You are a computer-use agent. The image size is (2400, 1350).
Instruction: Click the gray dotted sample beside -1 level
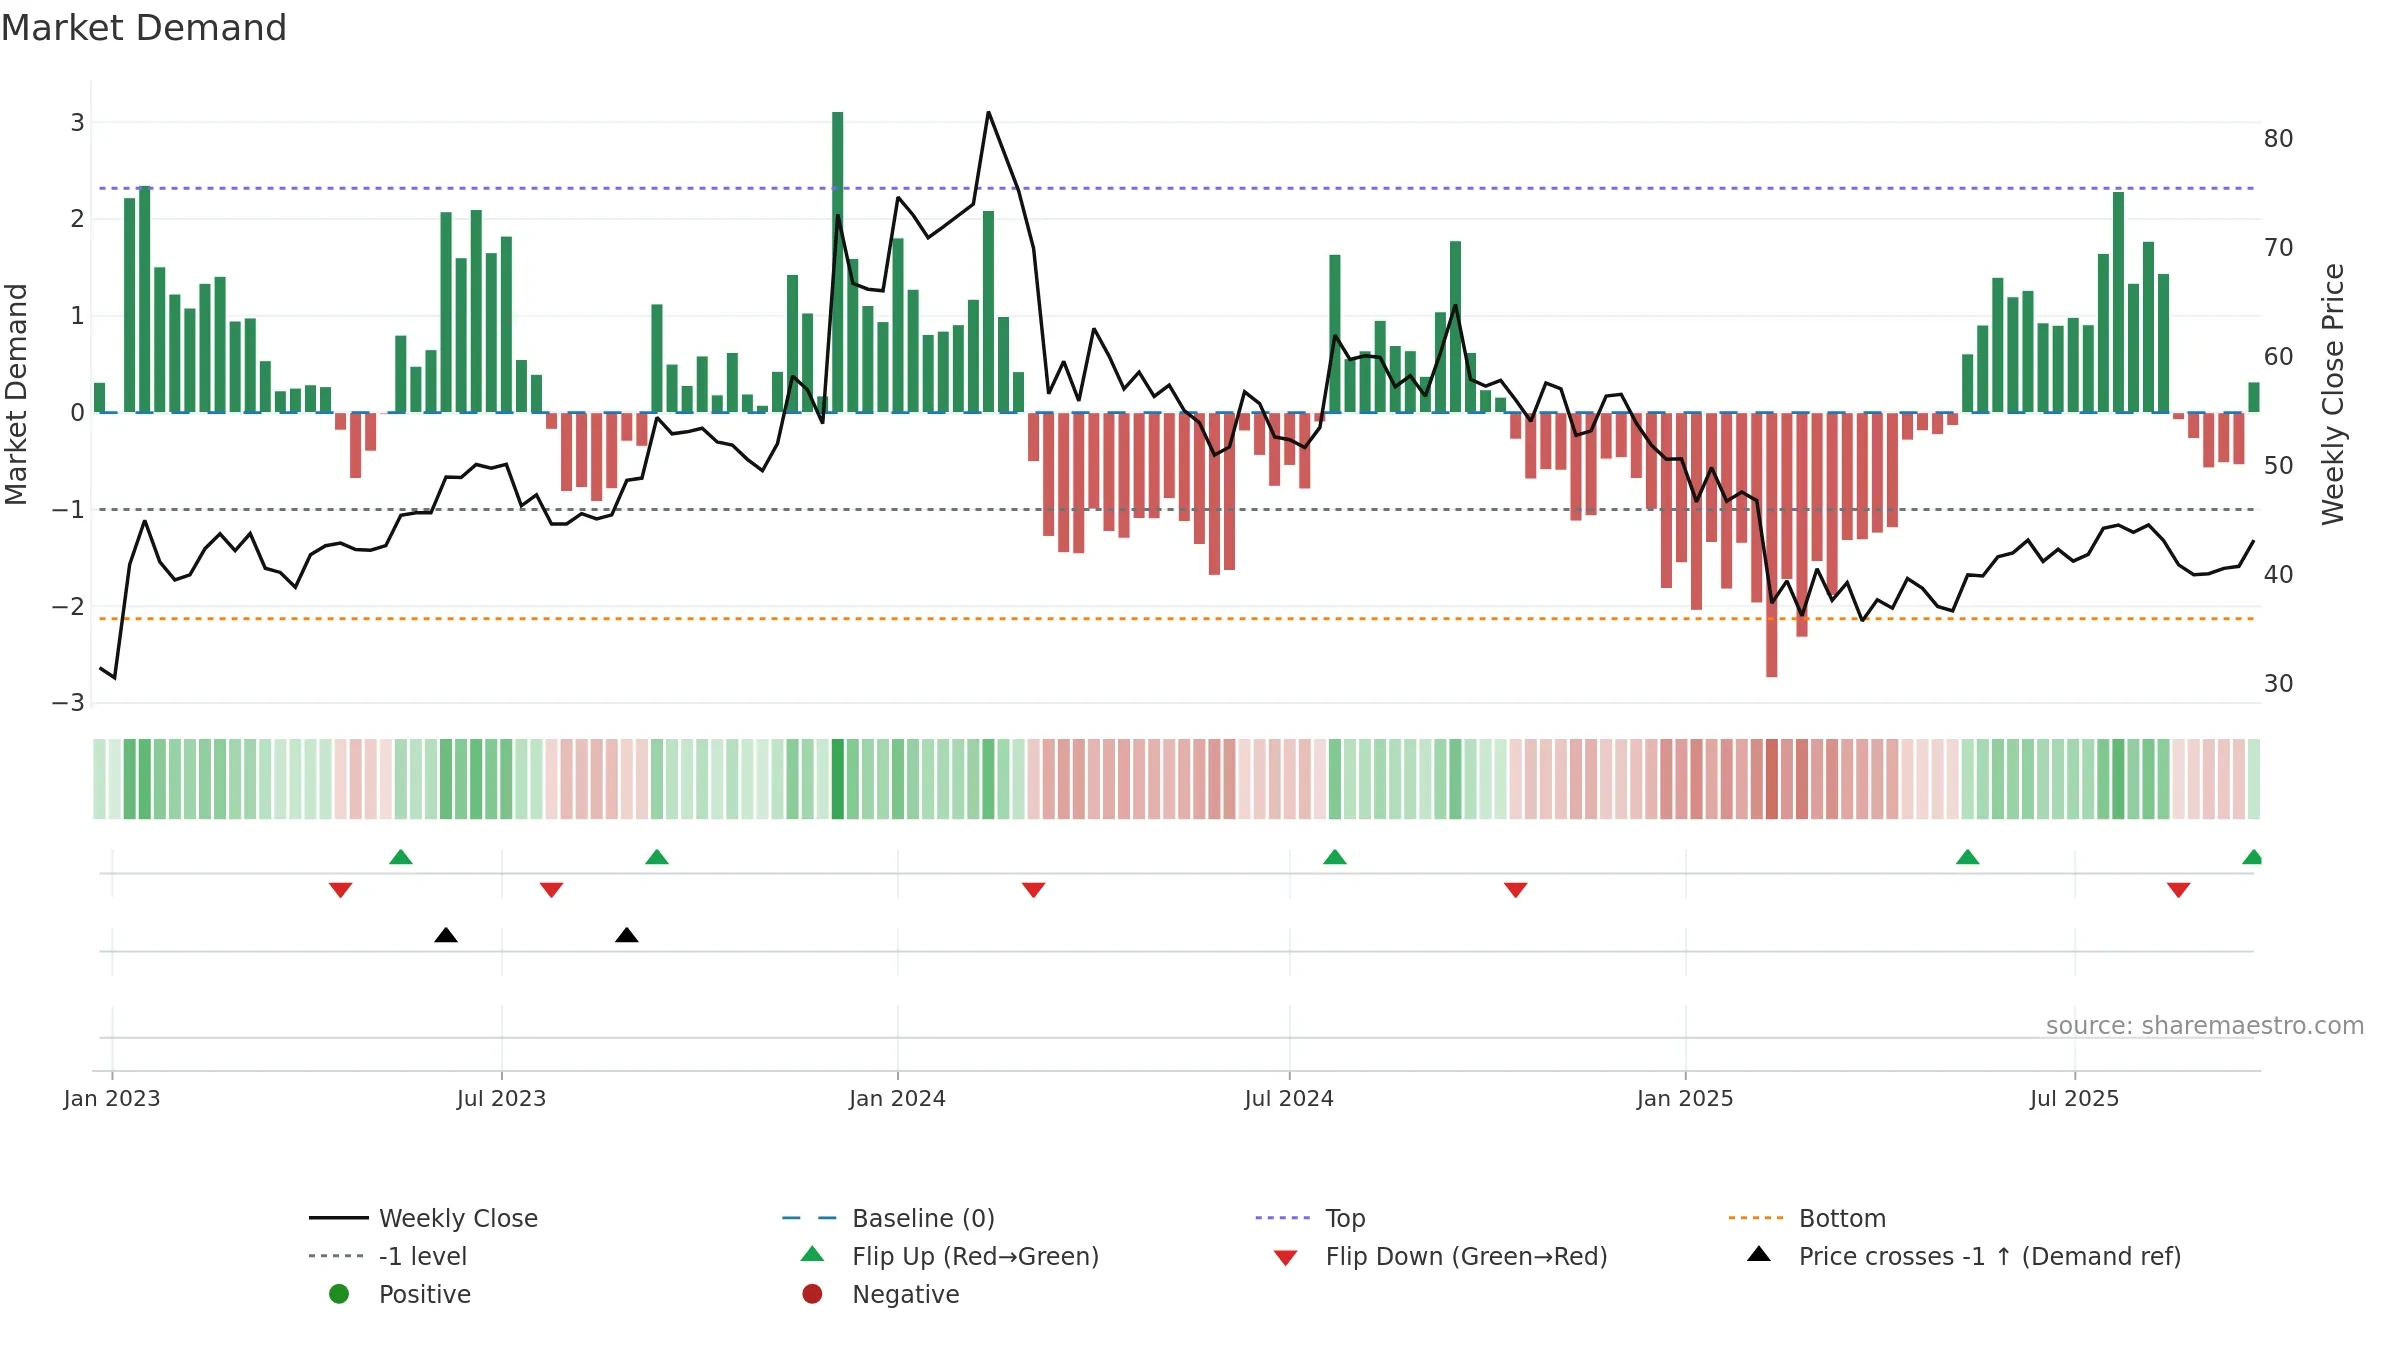click(336, 1256)
